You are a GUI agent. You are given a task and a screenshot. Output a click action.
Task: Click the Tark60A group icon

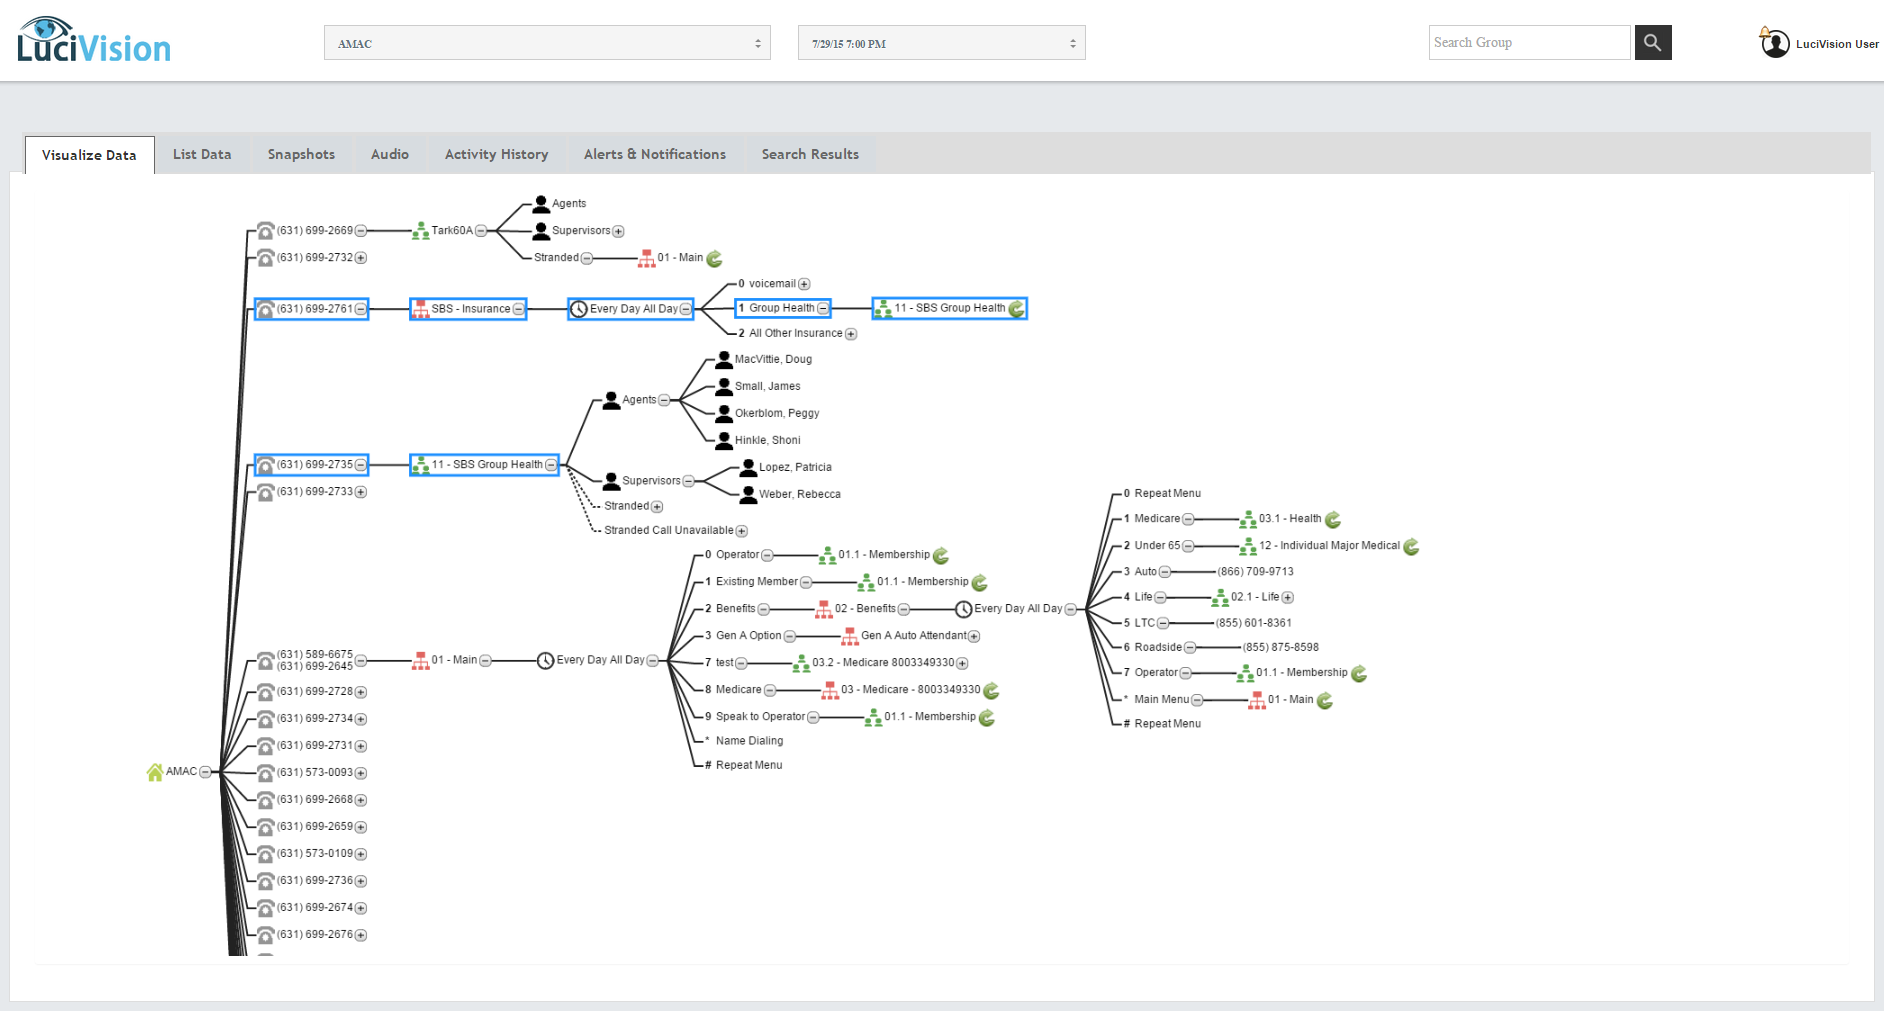pos(421,231)
